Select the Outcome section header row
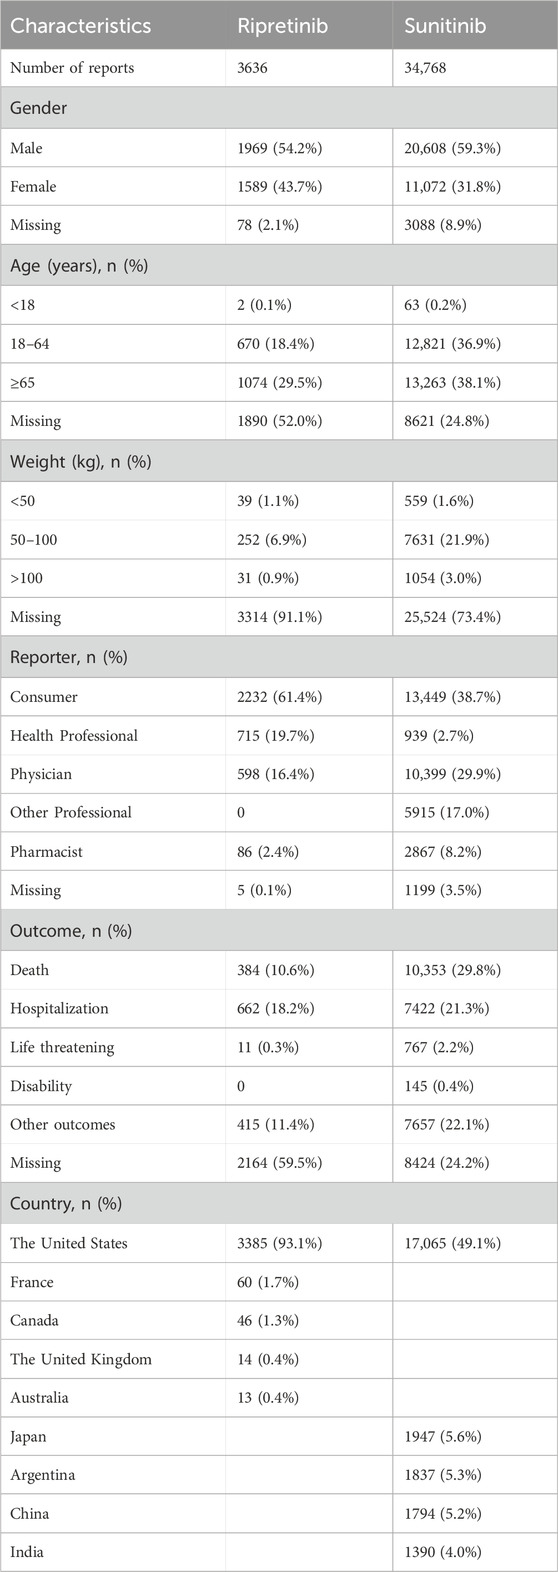 point(279,929)
